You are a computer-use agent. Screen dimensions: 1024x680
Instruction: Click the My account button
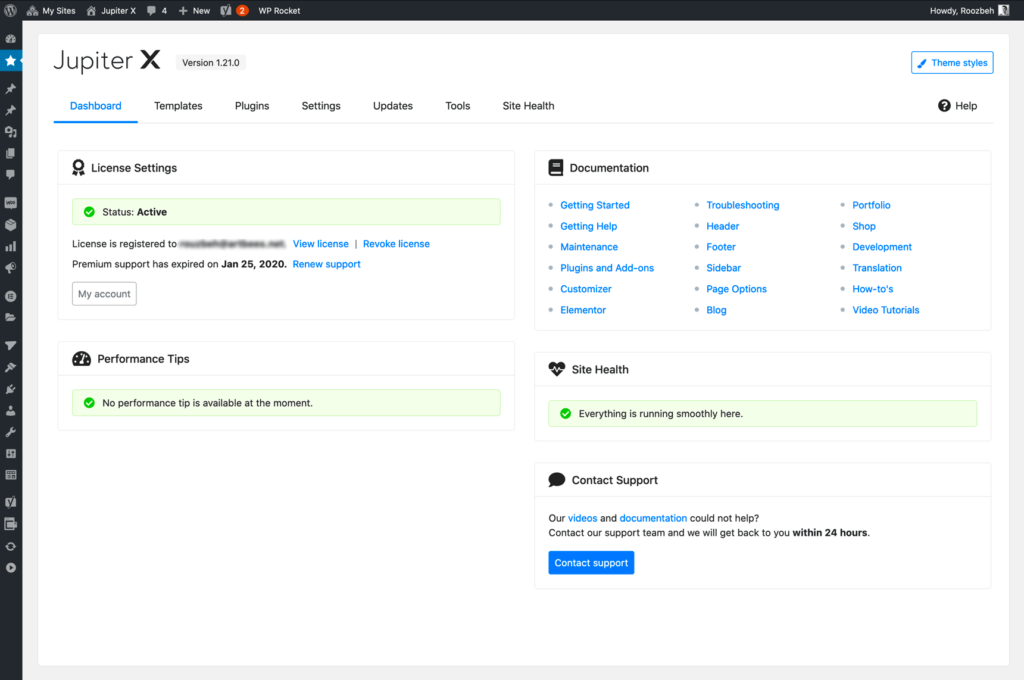tap(104, 294)
